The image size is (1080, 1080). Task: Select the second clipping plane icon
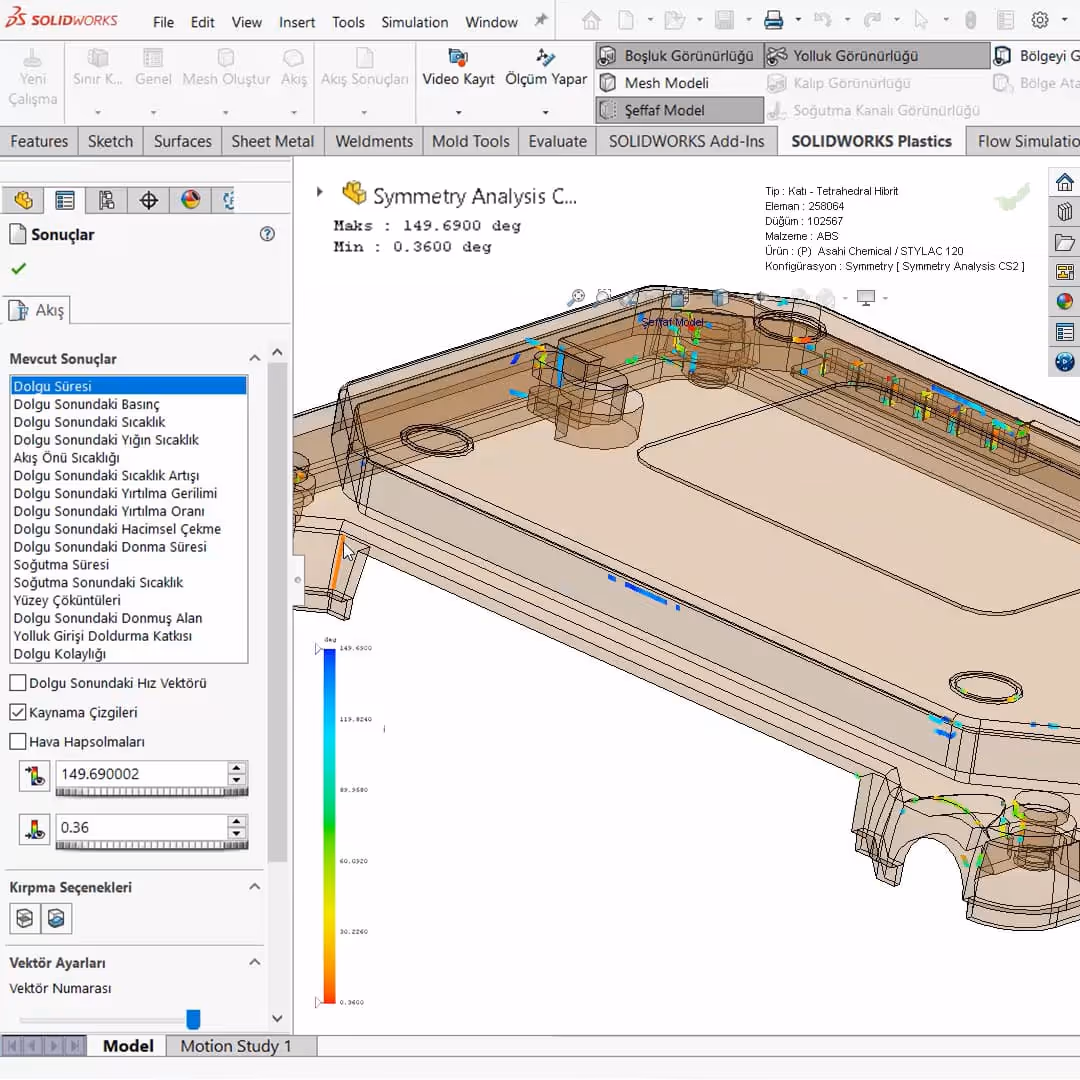click(x=56, y=918)
